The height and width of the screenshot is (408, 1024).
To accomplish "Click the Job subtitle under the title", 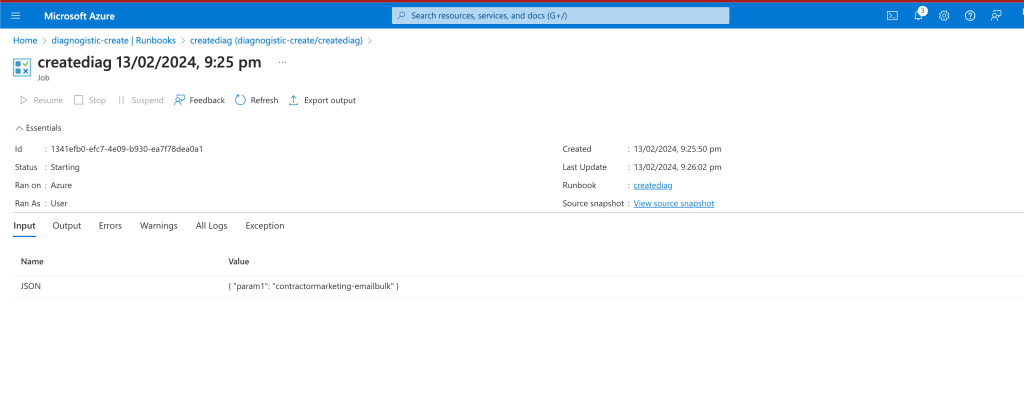I will [x=43, y=77].
